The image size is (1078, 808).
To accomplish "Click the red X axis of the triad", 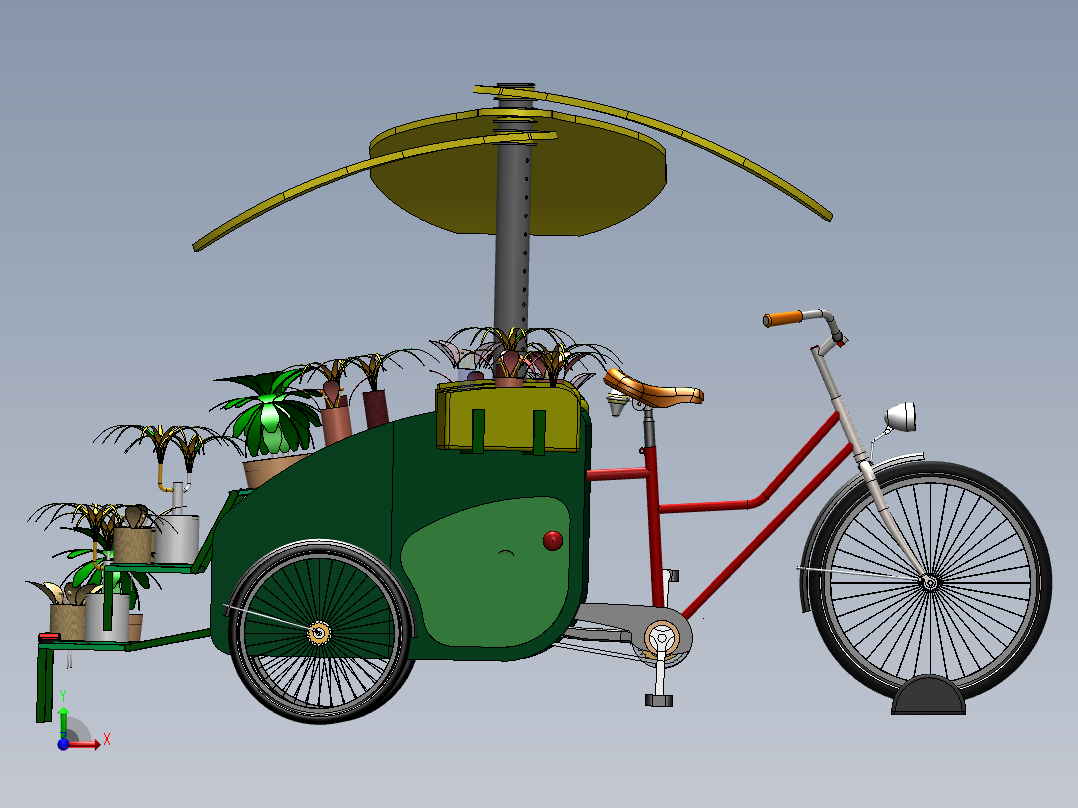I will click(85, 744).
